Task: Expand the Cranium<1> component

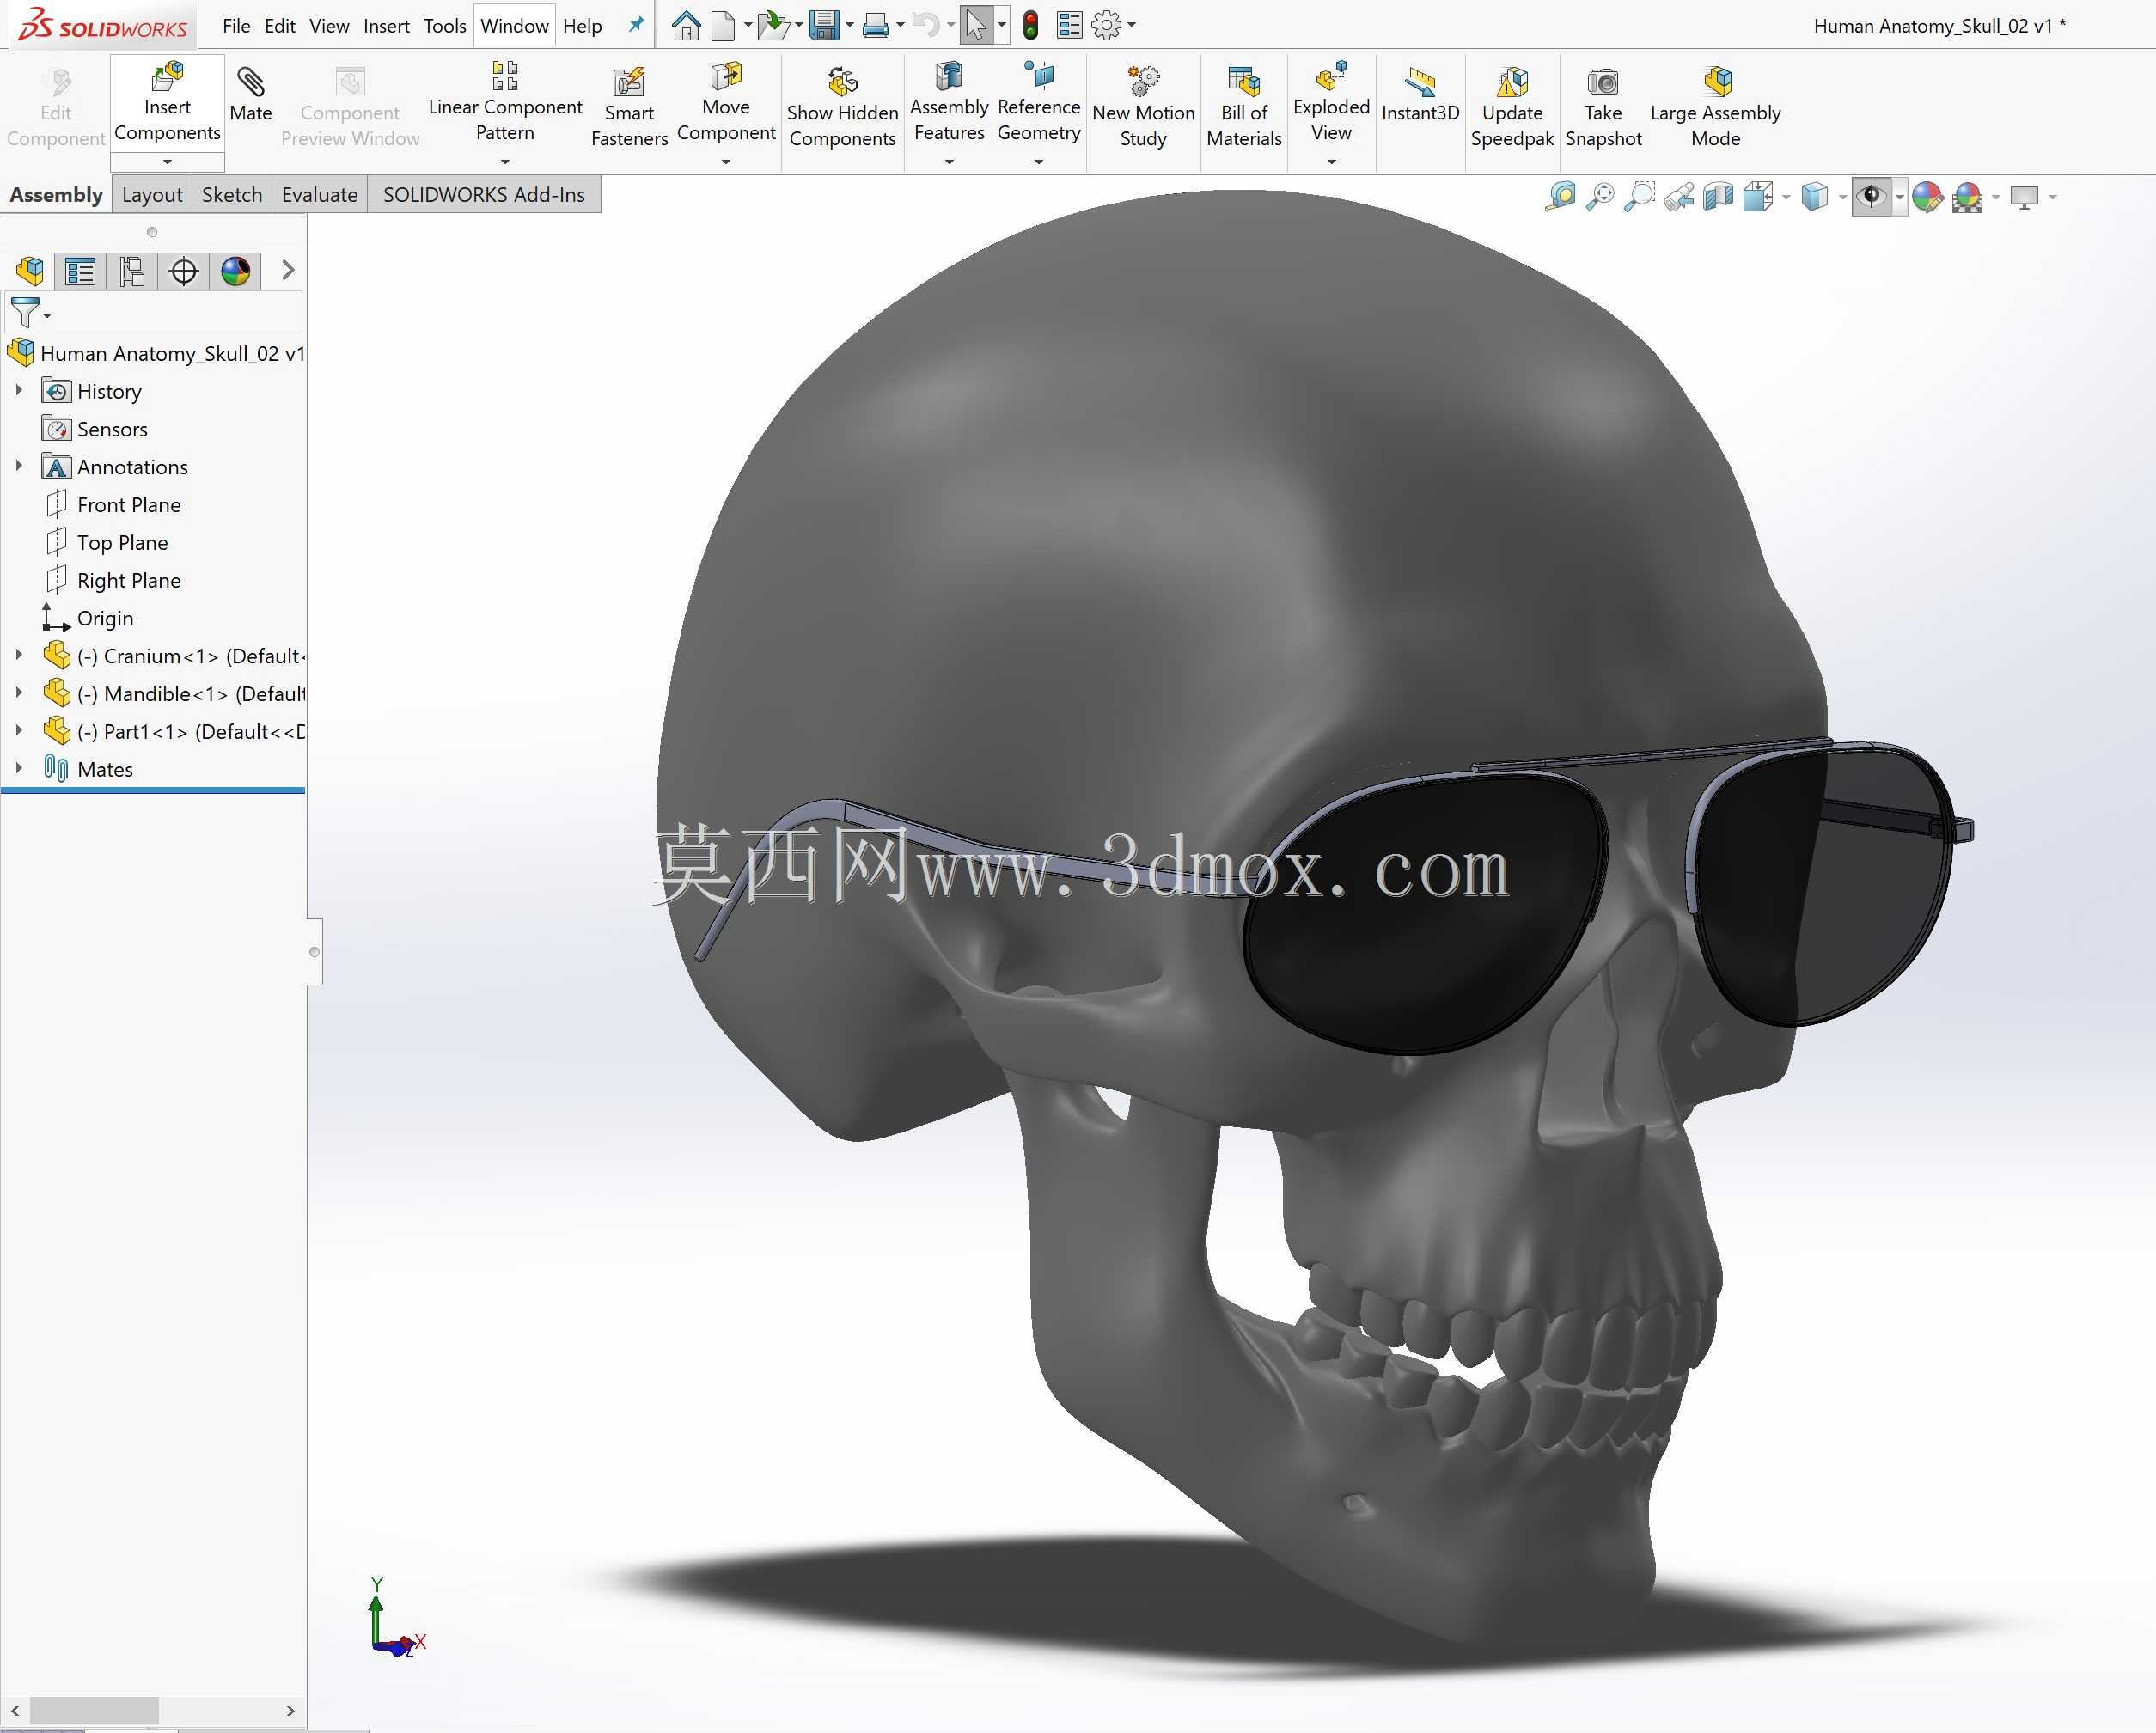Action: (19, 655)
